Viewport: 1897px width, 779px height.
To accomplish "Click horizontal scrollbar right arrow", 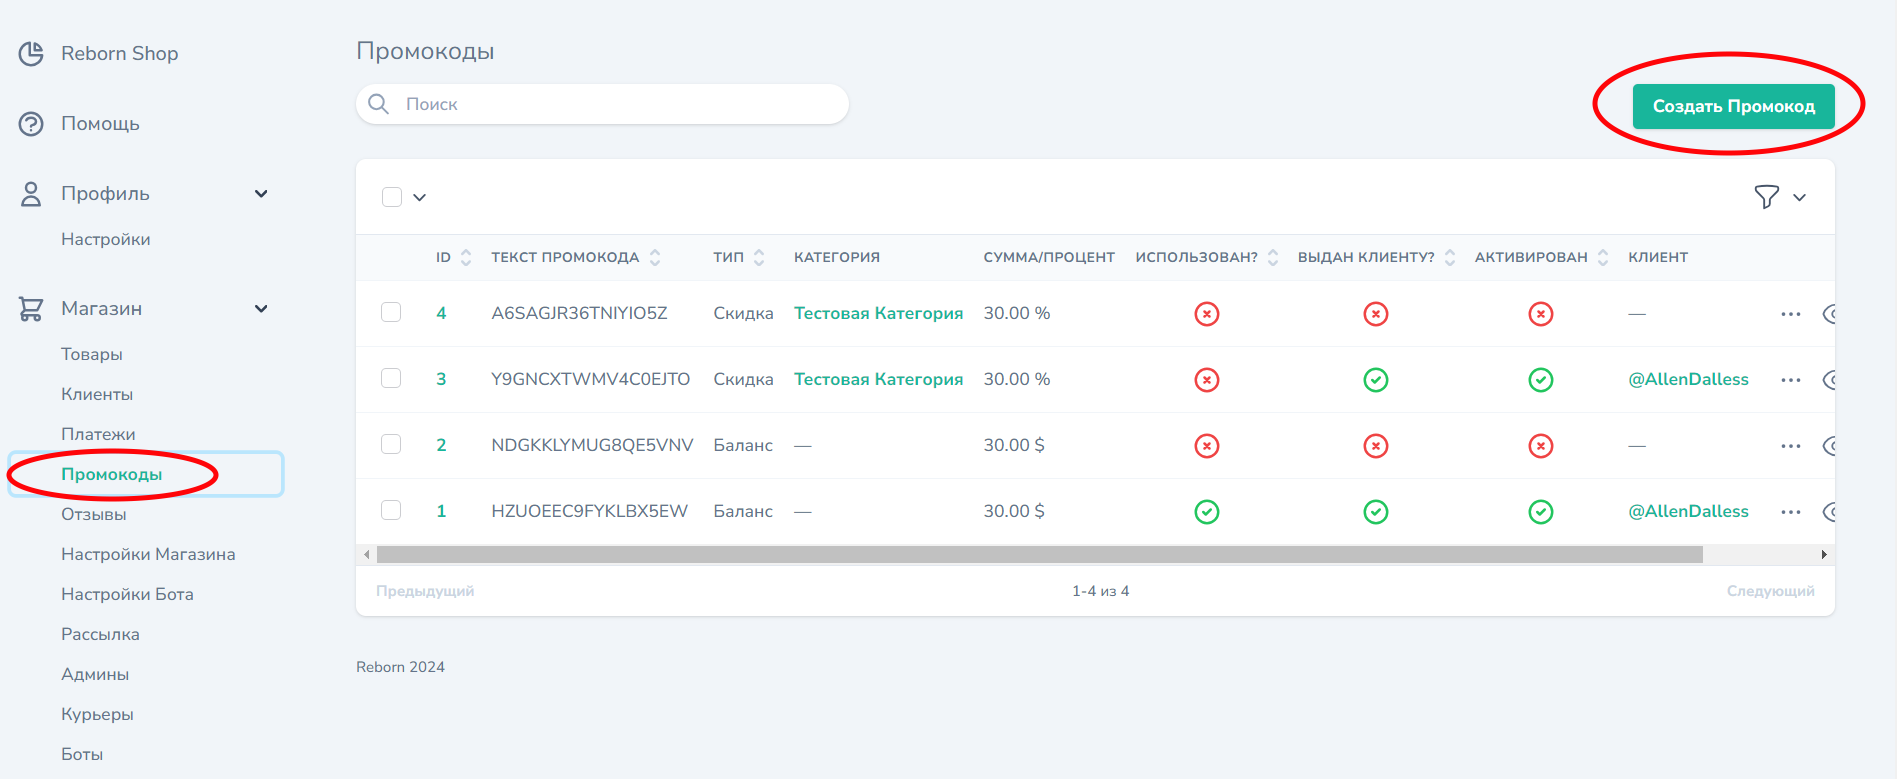I will 1824,554.
